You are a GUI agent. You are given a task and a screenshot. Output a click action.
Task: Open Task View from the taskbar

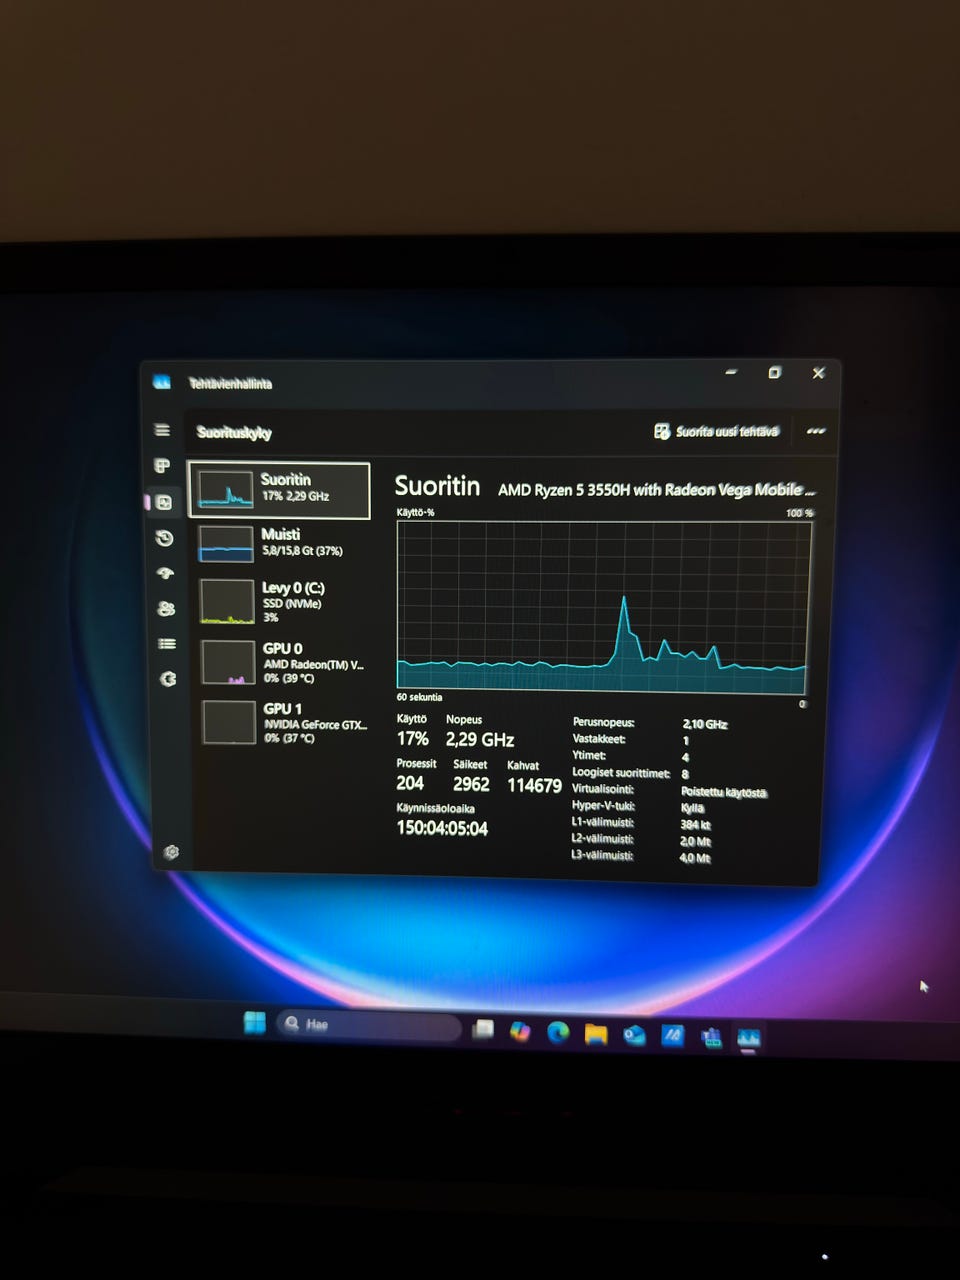483,1029
